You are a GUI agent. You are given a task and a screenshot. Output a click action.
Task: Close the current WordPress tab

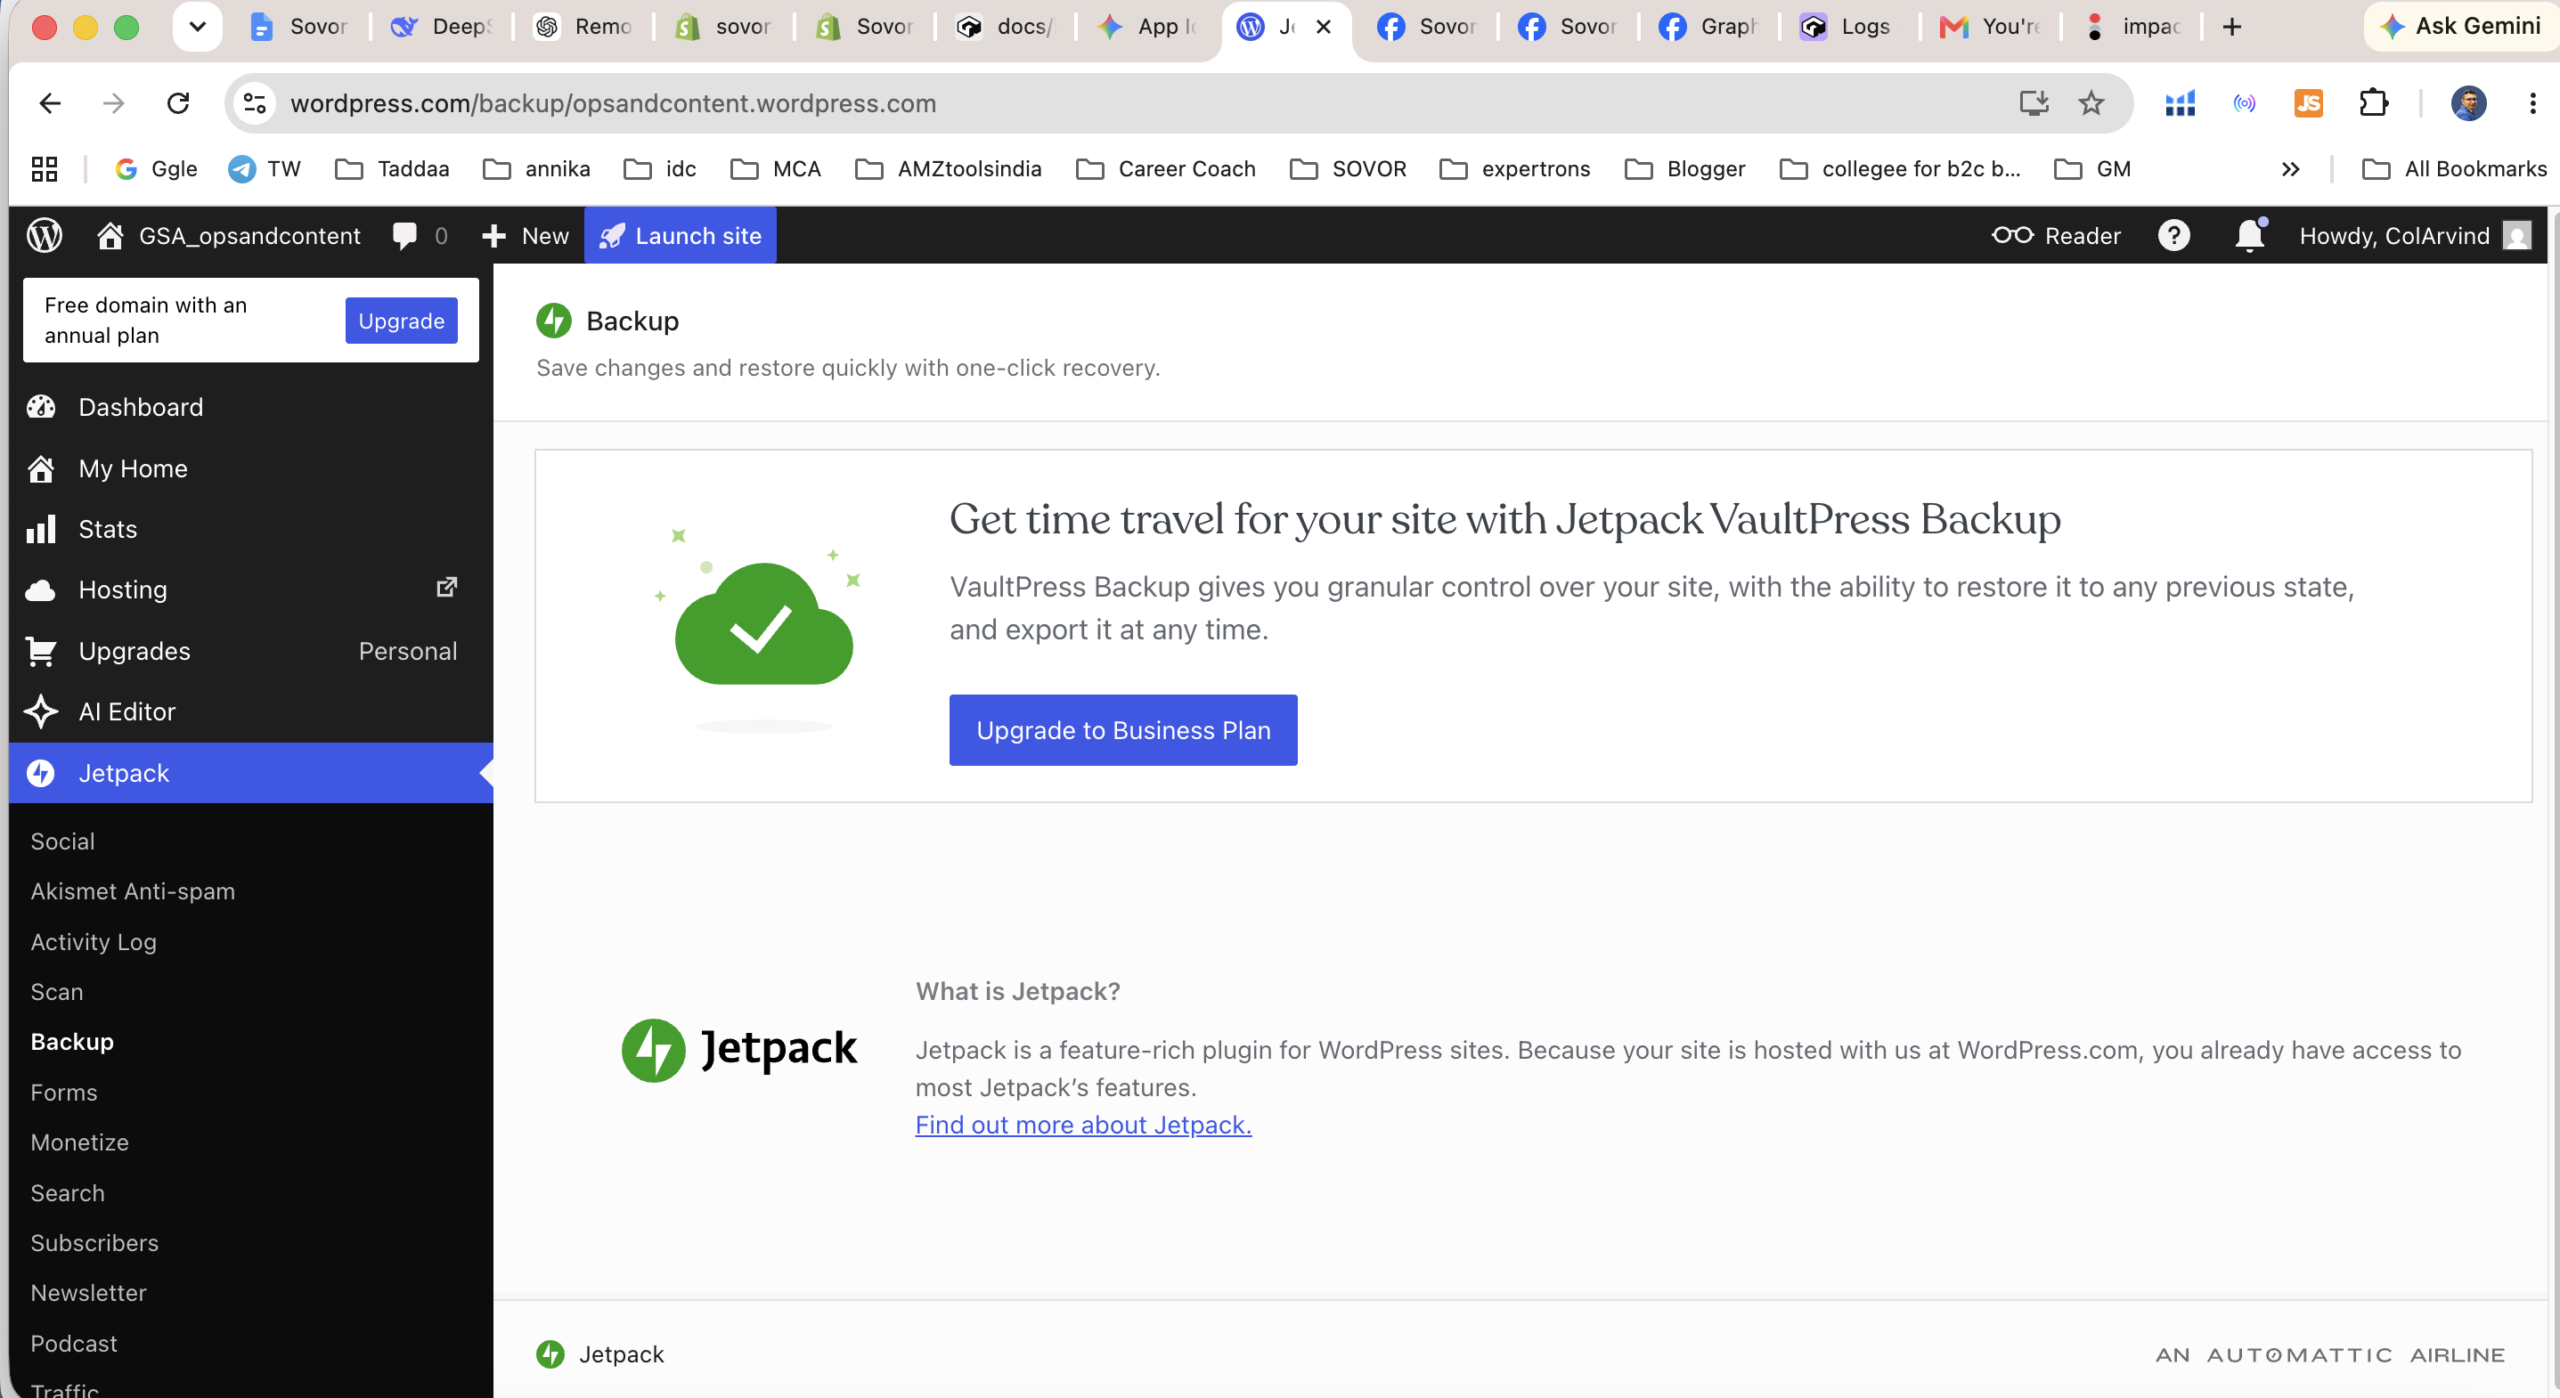click(1323, 27)
